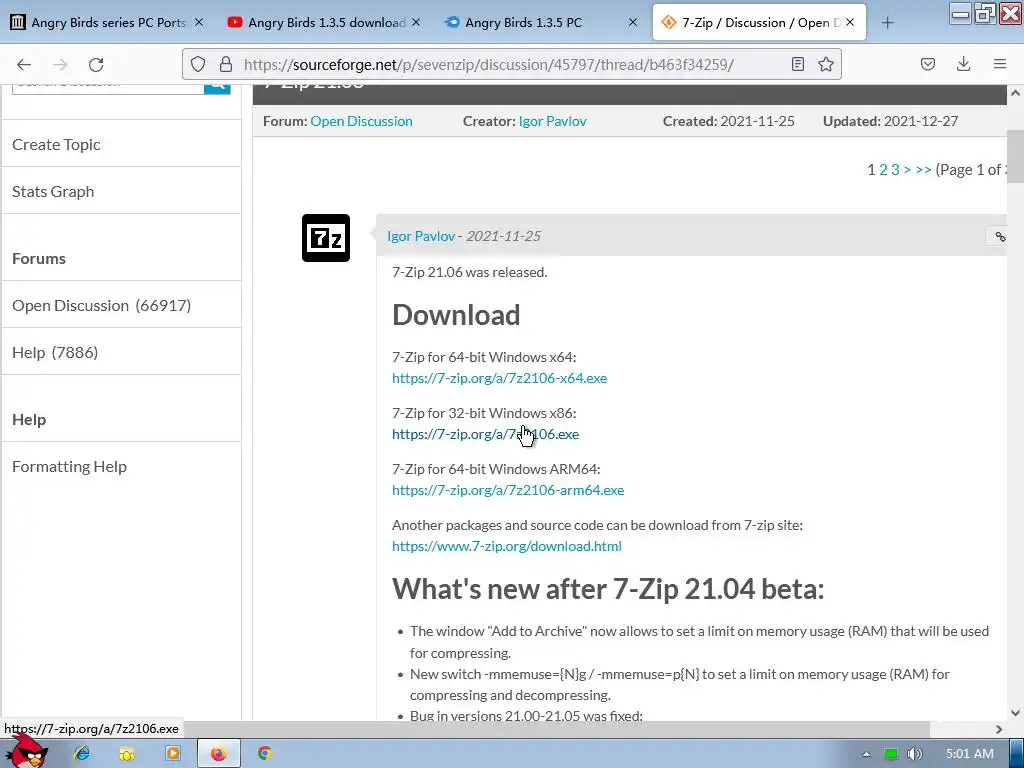
Task: Bookmark this page with the star icon
Action: pos(825,64)
